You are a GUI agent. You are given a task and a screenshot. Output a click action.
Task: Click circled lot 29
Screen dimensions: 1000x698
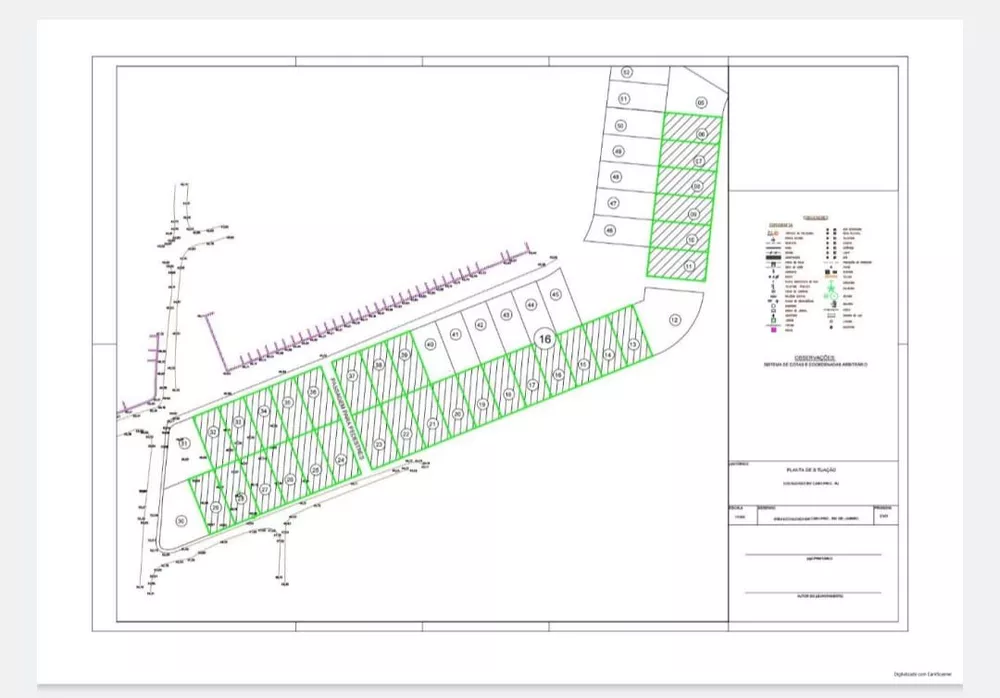pyautogui.click(x=216, y=508)
